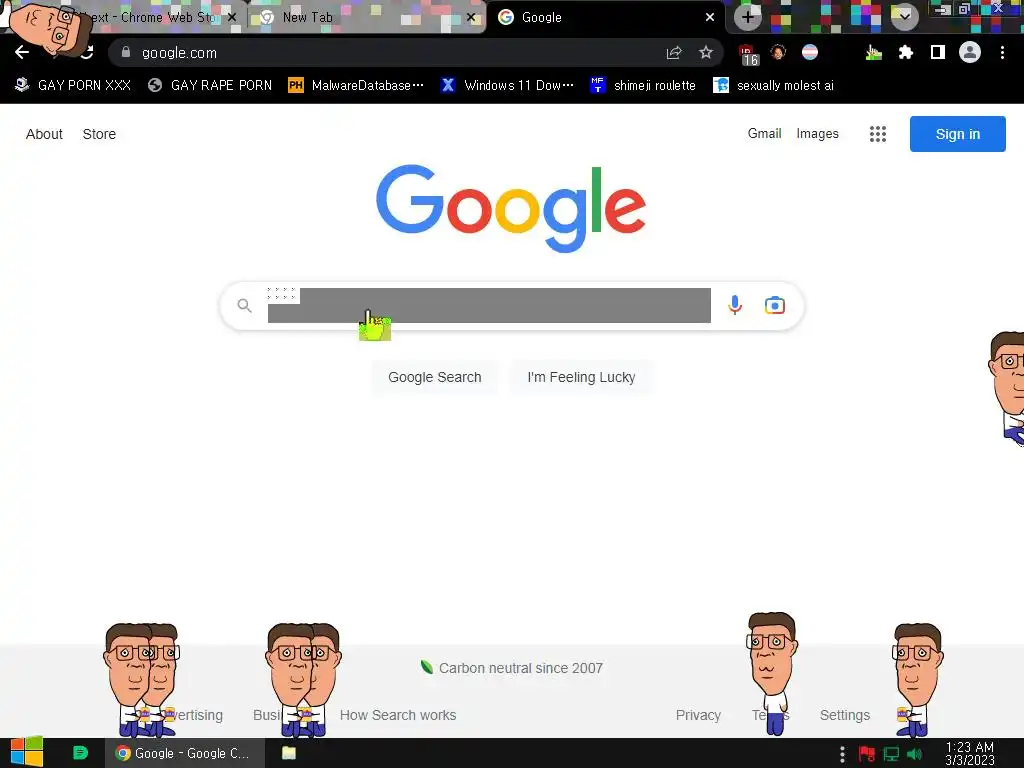Viewport: 1024px width, 768px height.
Task: Open the volume speaker tray icon
Action: point(915,754)
